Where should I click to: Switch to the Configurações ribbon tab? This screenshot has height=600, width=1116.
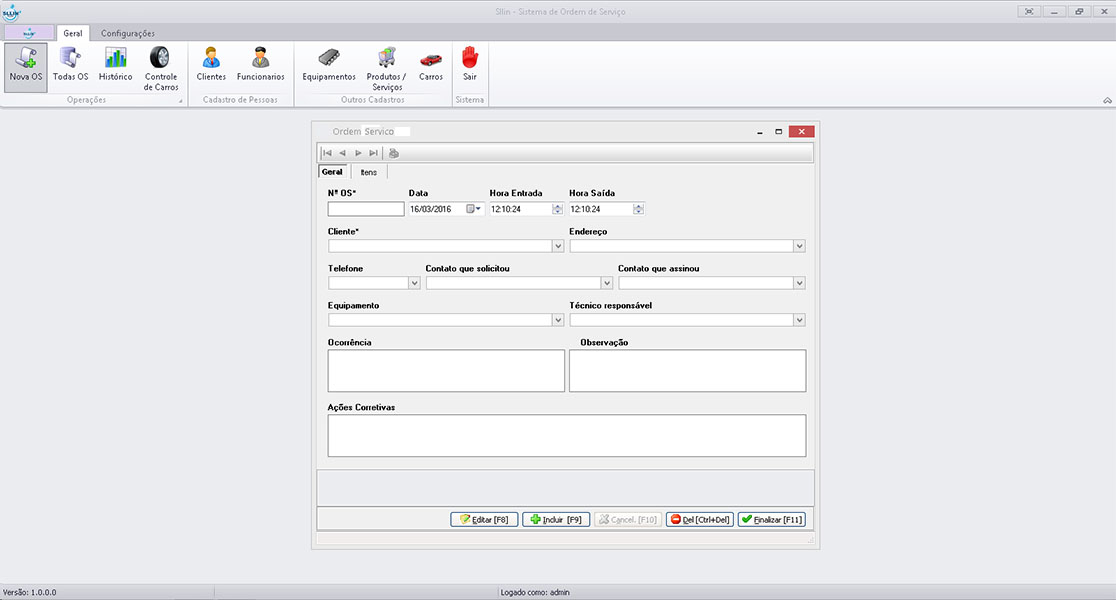click(x=127, y=33)
